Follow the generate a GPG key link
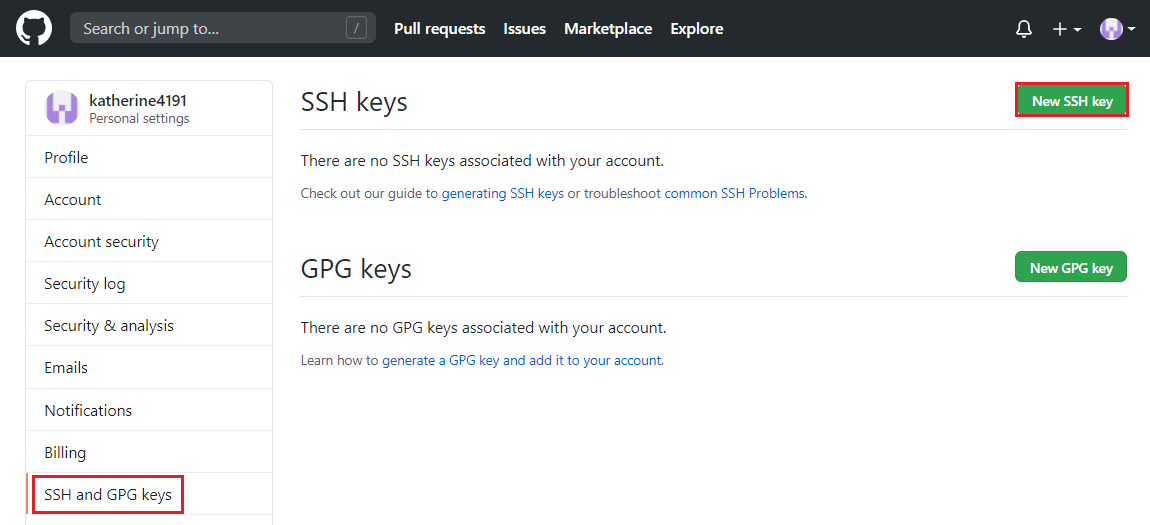The width and height of the screenshot is (1150, 525). [x=521, y=361]
